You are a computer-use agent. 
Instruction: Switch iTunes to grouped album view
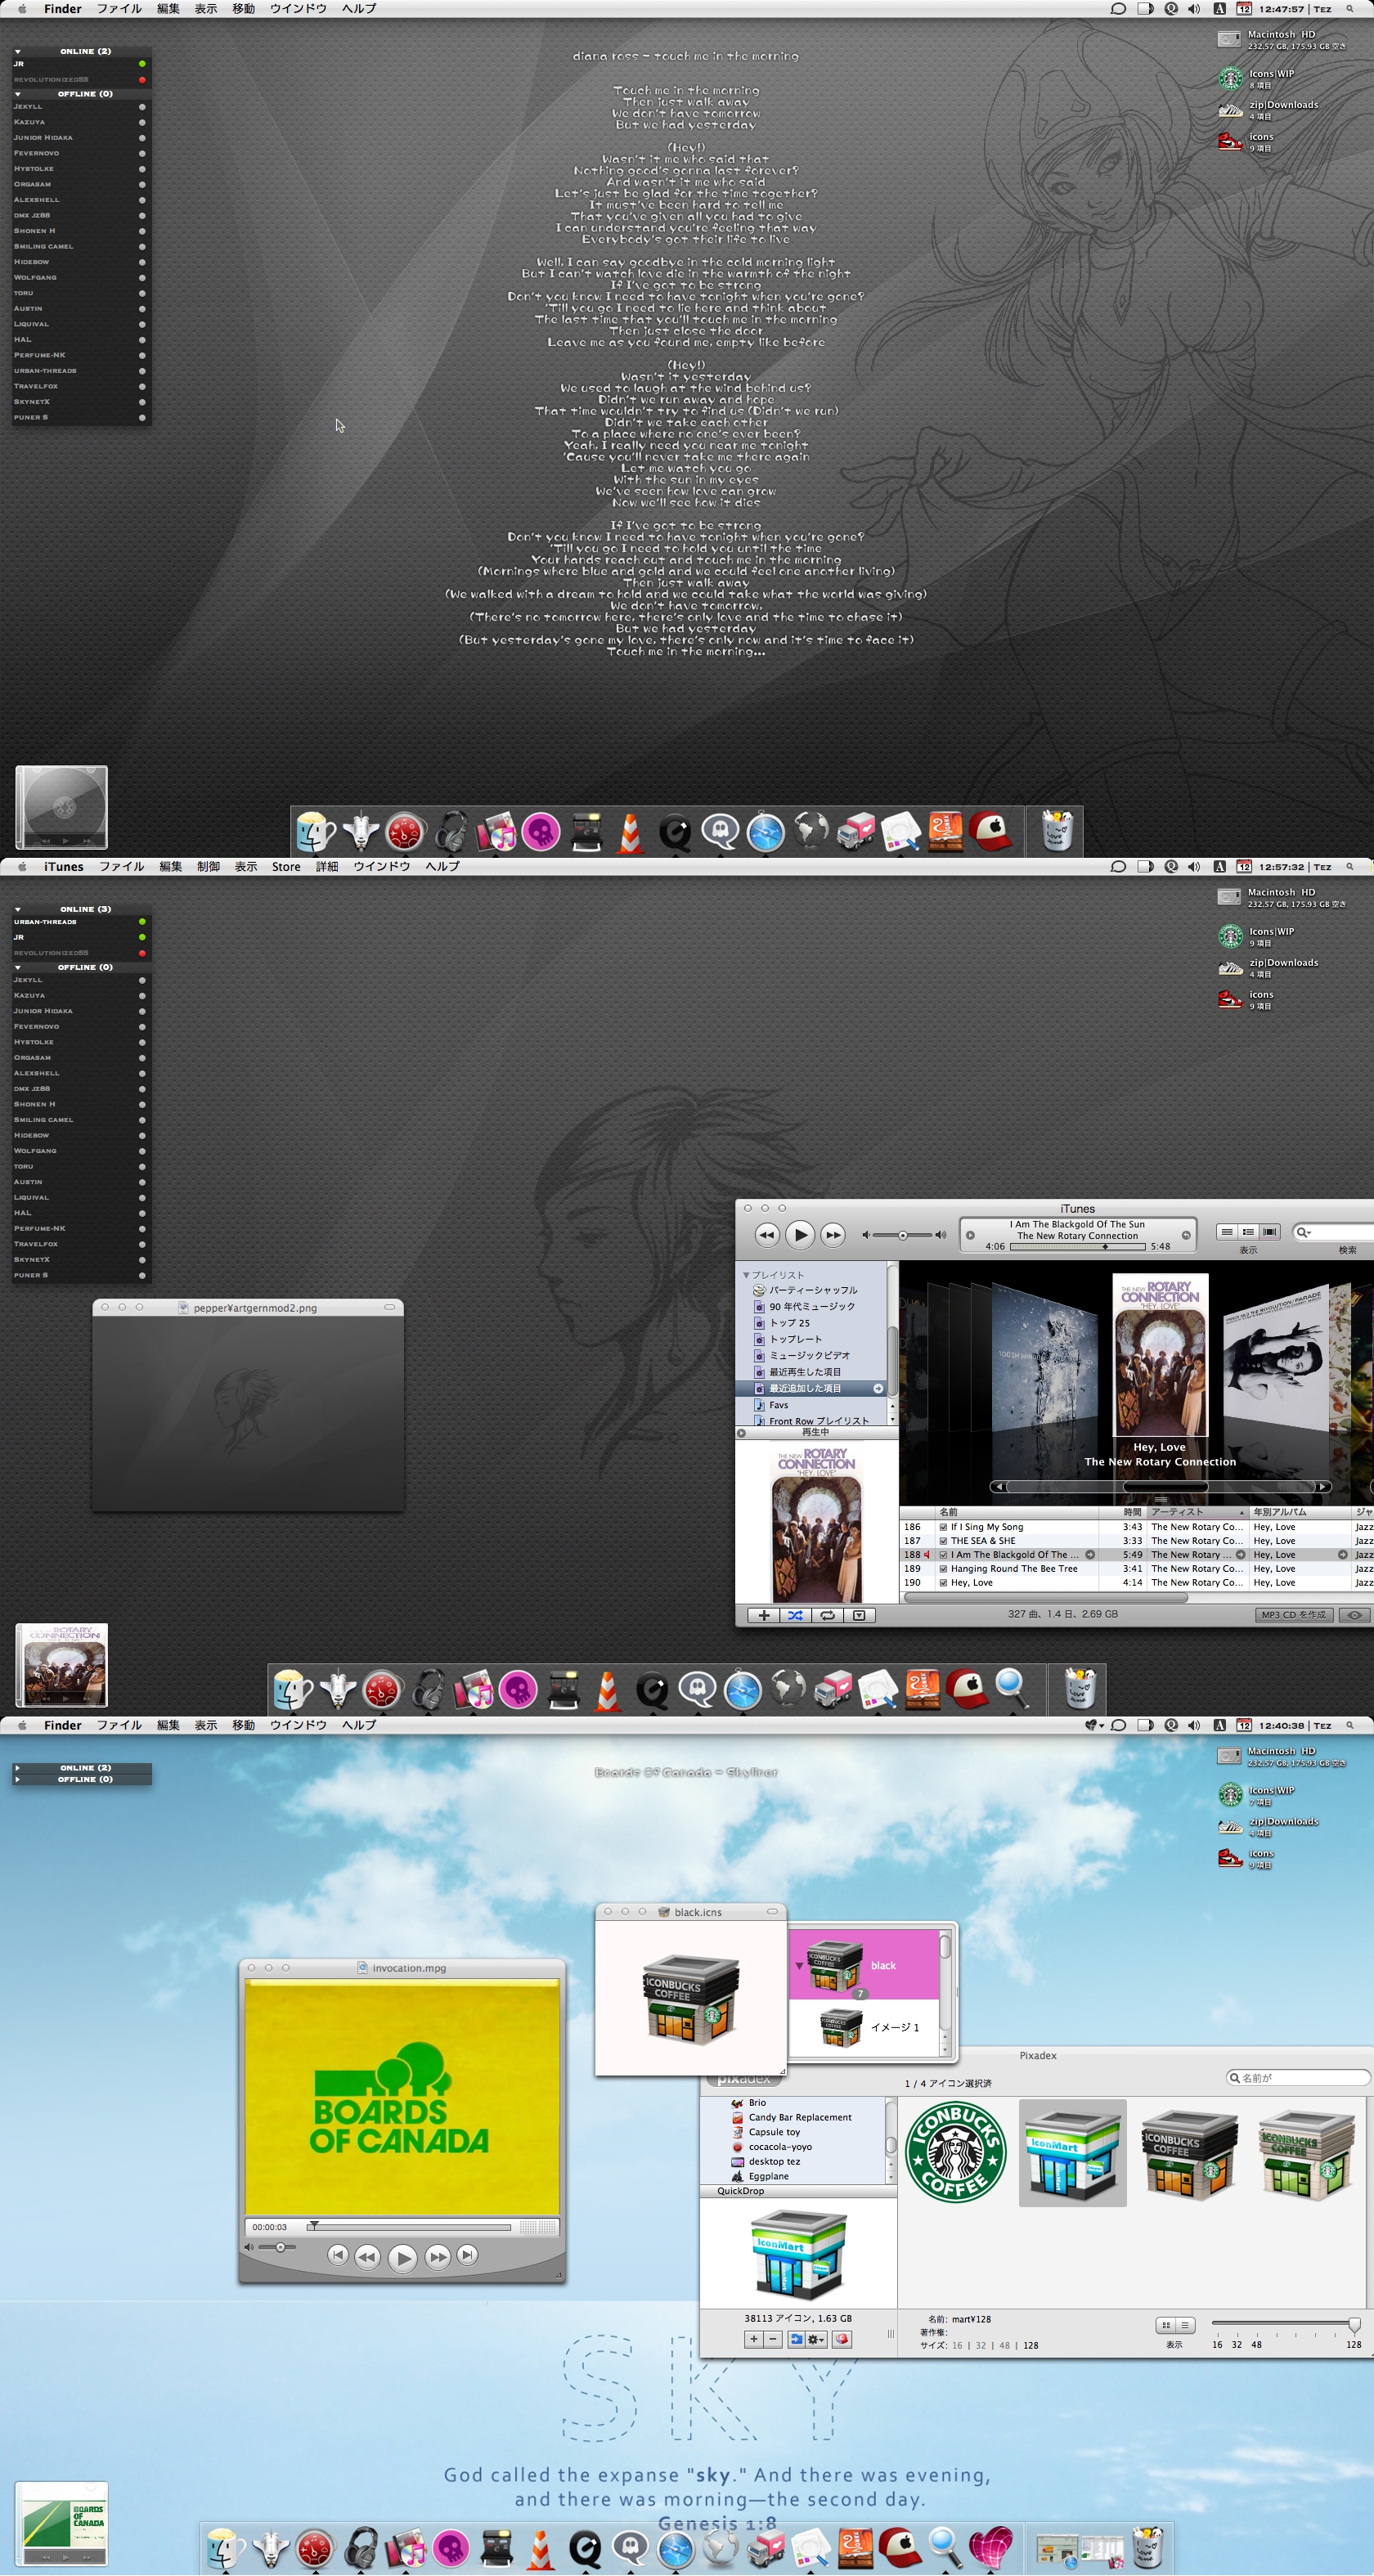pyautogui.click(x=1248, y=1232)
